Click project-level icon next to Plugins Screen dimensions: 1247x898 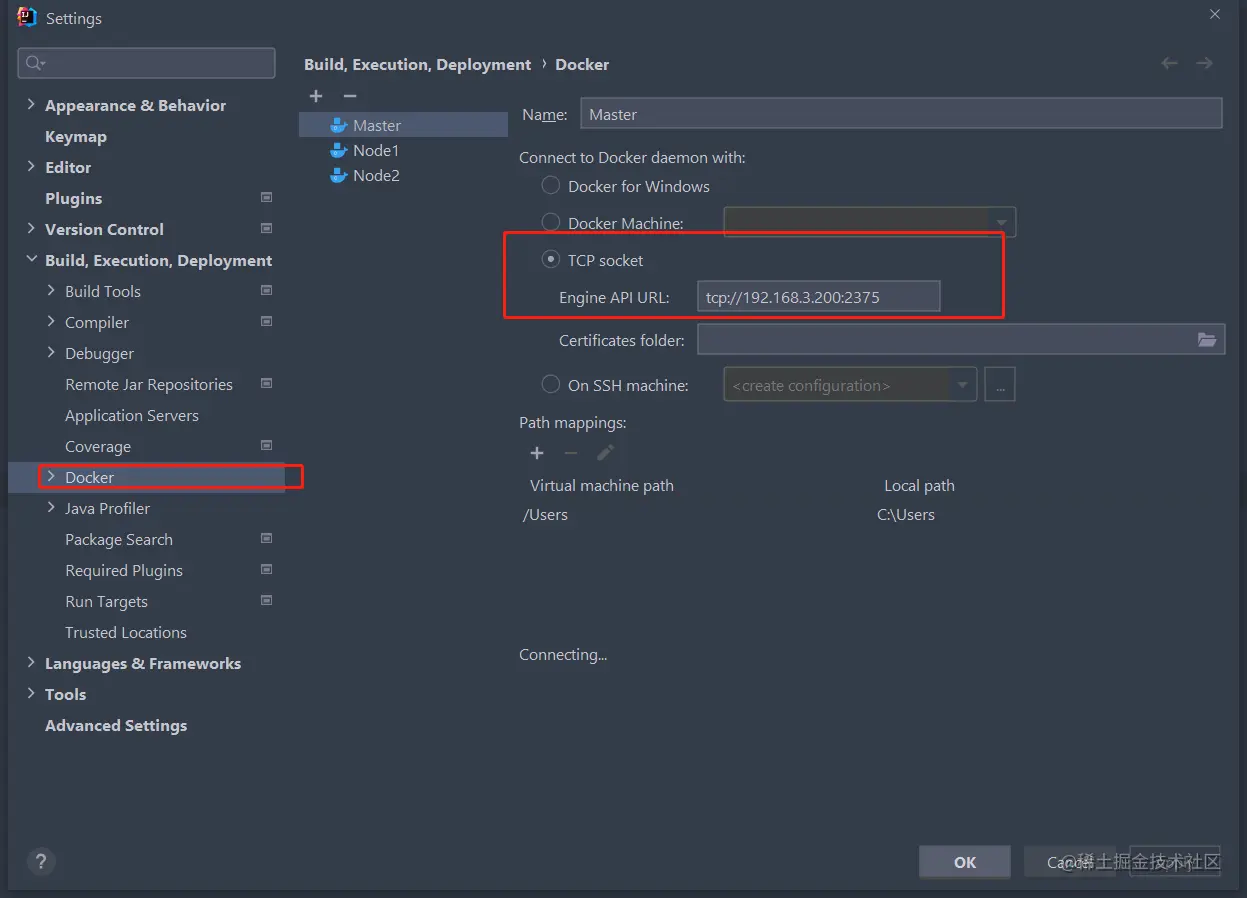[x=266, y=197]
